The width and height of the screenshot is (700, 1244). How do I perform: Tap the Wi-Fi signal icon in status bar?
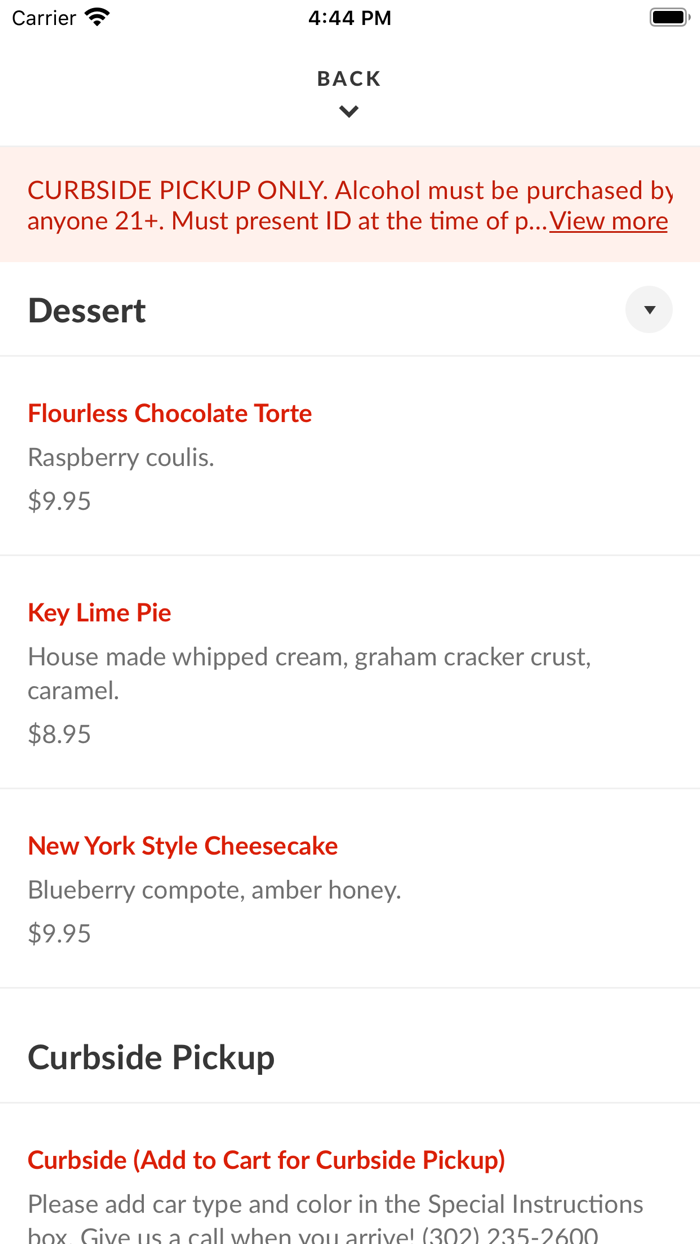pos(96,16)
